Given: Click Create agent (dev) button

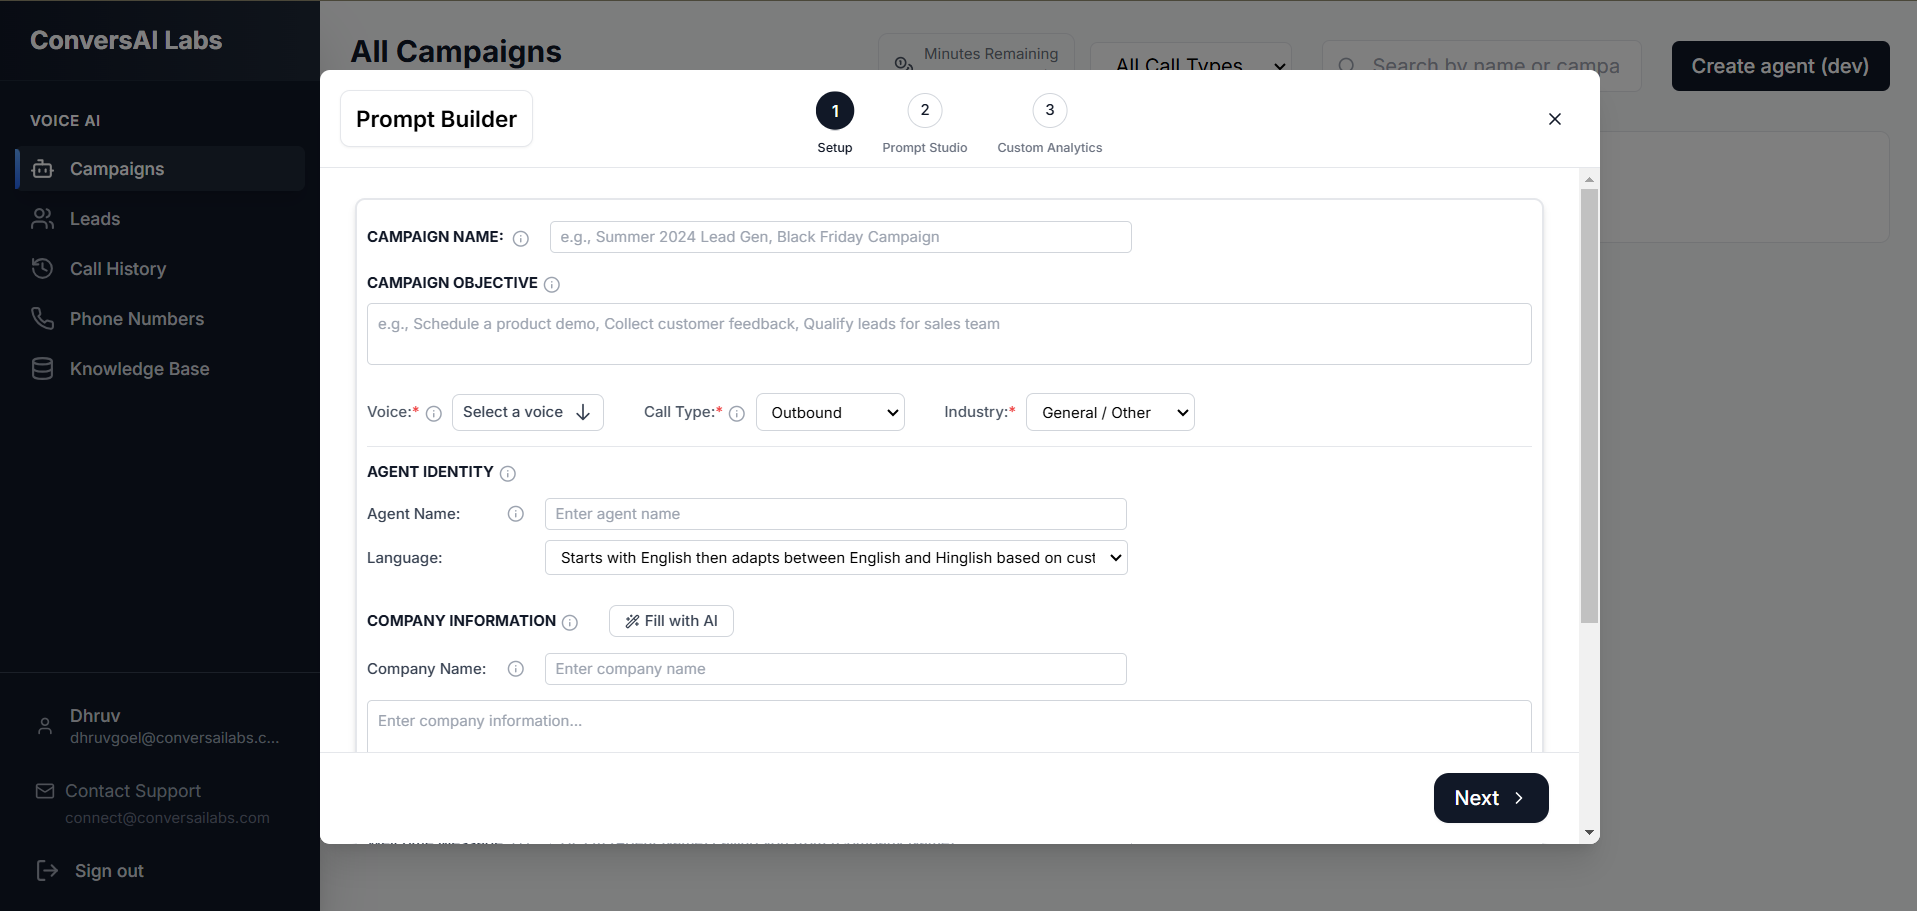Looking at the screenshot, I should (x=1781, y=66).
